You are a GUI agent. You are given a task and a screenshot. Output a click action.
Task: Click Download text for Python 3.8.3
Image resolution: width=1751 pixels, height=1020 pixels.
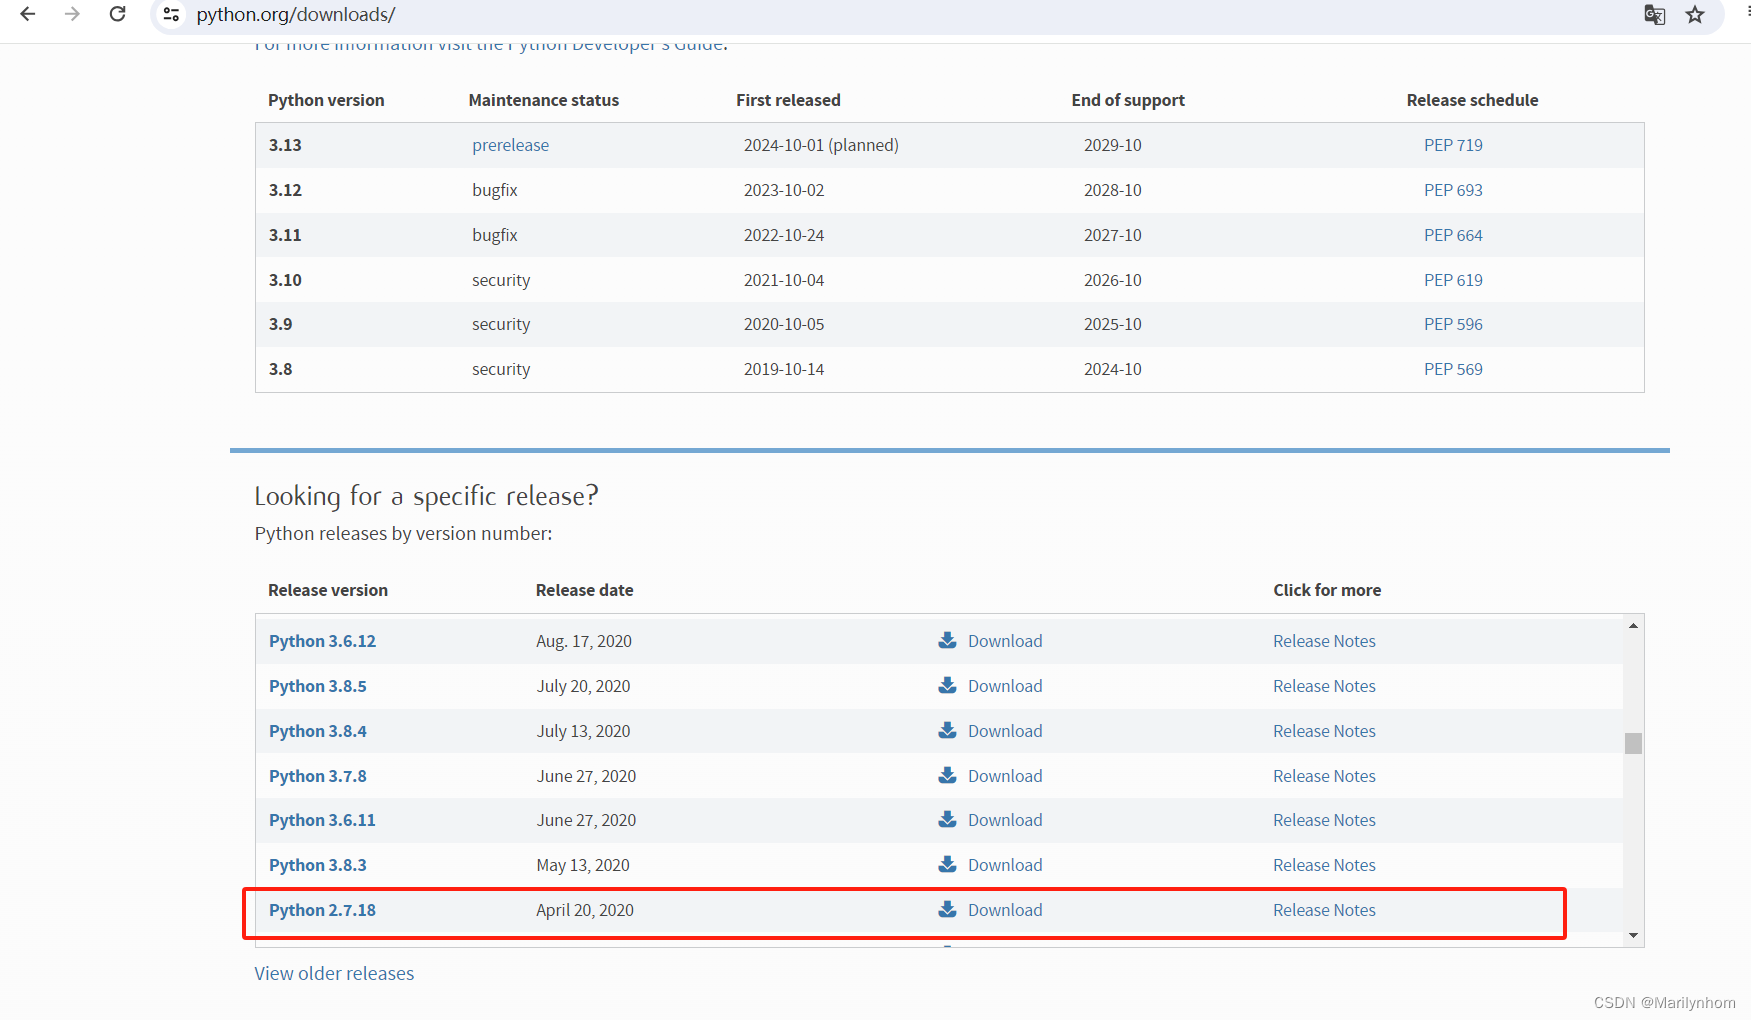[x=1005, y=865]
